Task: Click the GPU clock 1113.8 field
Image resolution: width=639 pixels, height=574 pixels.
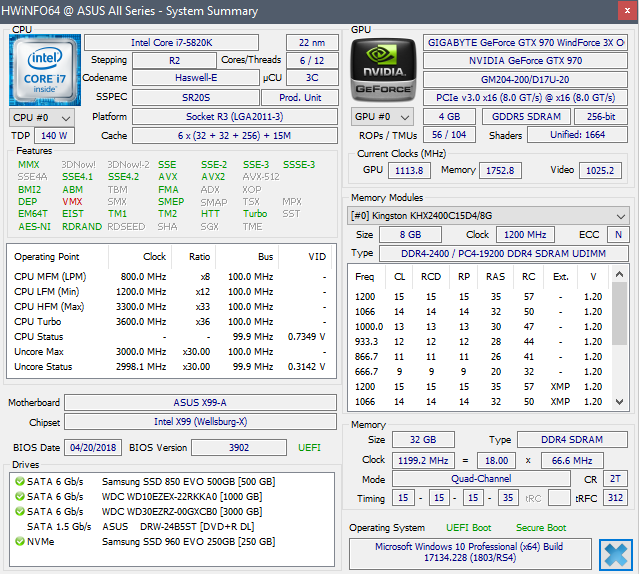Action: (409, 171)
